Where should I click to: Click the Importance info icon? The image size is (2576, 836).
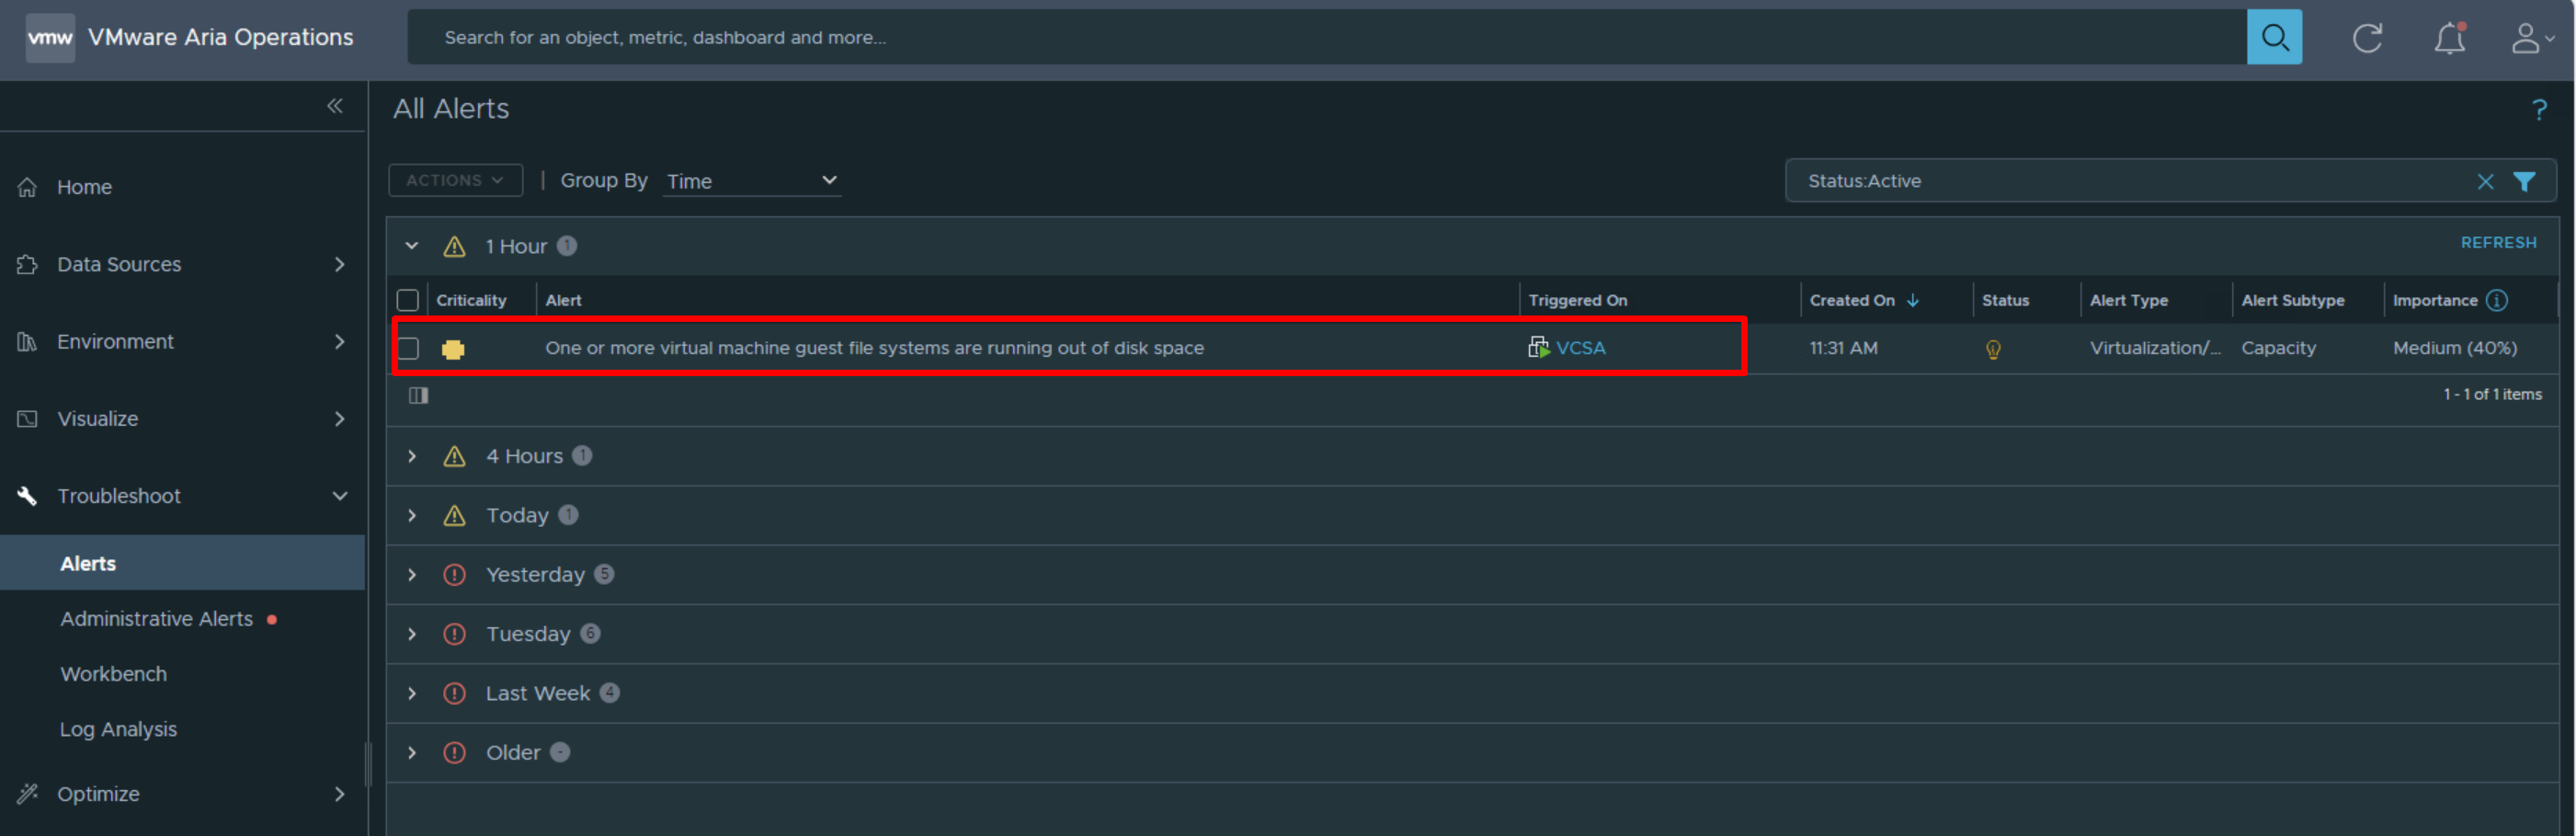click(x=2497, y=300)
